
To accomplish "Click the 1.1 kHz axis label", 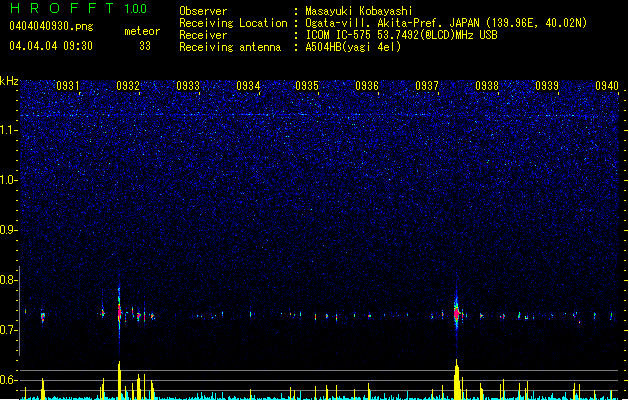I will point(9,130).
